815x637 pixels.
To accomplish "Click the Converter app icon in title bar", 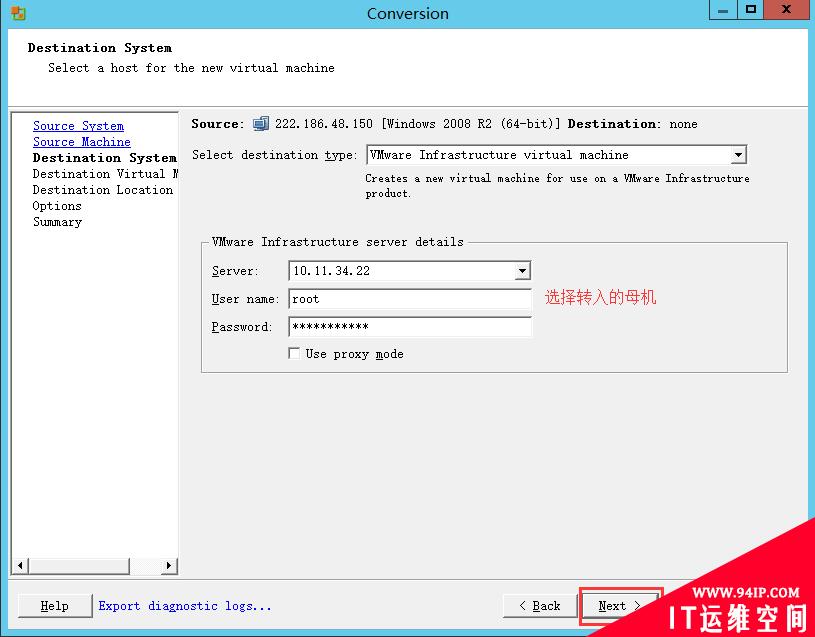I will pos(18,13).
